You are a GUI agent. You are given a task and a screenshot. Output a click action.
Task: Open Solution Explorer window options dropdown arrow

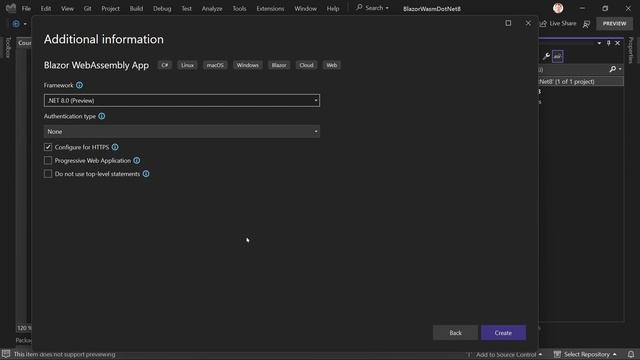(x=599, y=43)
